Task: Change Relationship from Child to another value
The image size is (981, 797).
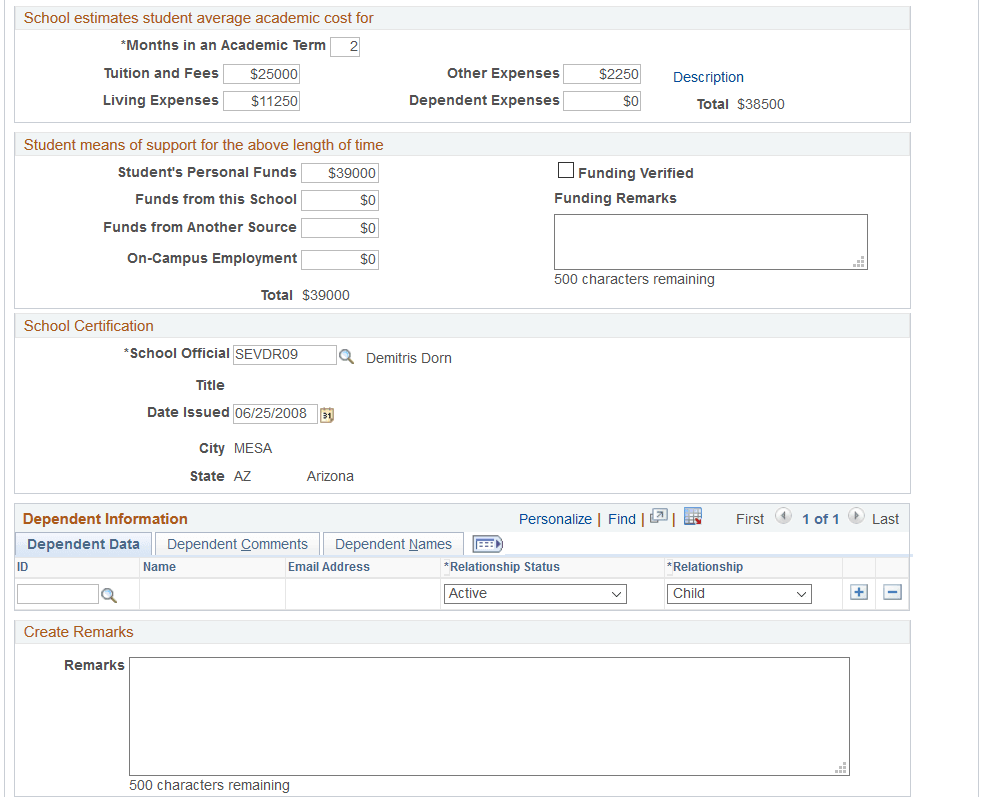Action: (x=739, y=593)
